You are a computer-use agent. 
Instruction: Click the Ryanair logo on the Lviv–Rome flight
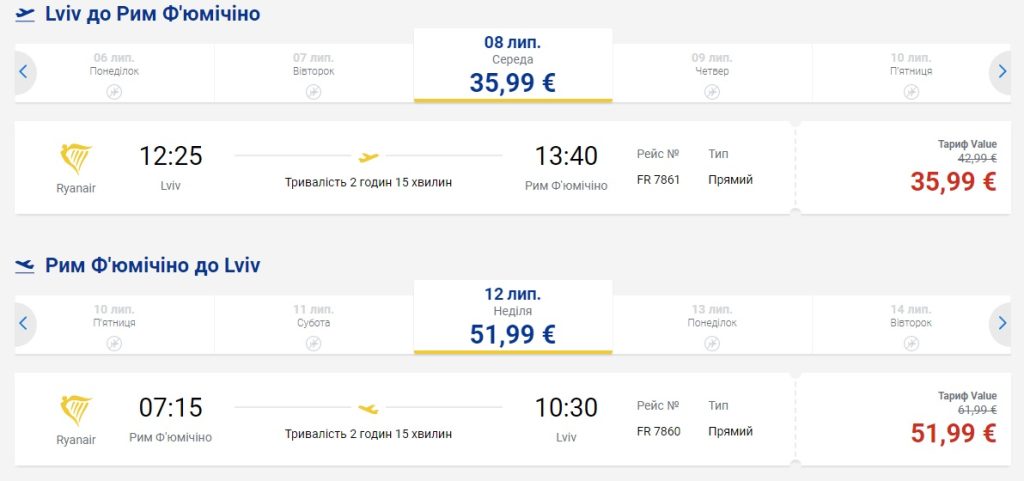tap(76, 159)
